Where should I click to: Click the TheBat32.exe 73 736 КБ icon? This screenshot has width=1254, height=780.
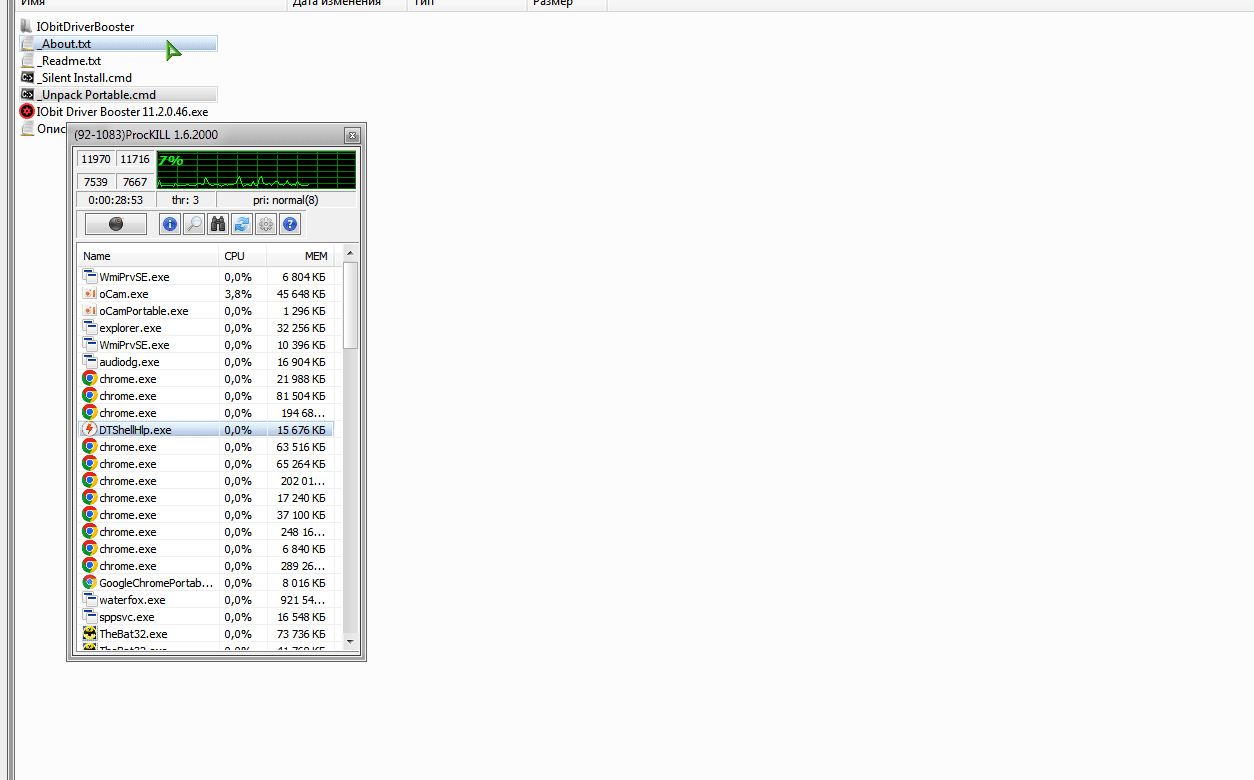(x=89, y=634)
